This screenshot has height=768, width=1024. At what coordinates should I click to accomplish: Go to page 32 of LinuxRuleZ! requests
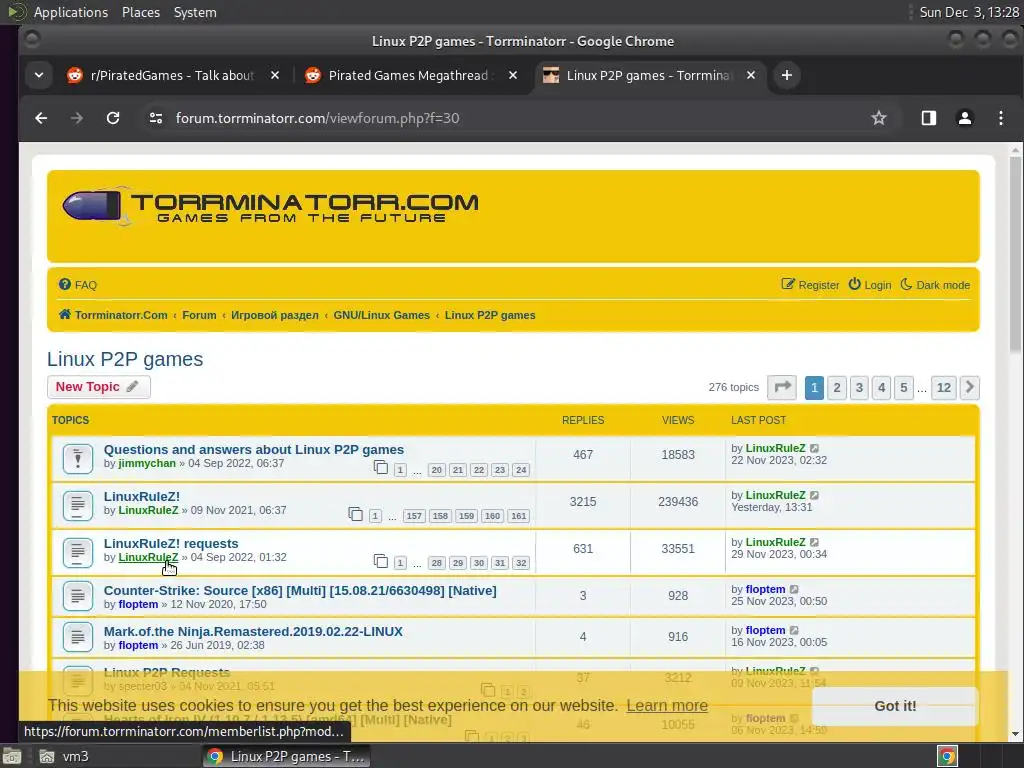520,563
